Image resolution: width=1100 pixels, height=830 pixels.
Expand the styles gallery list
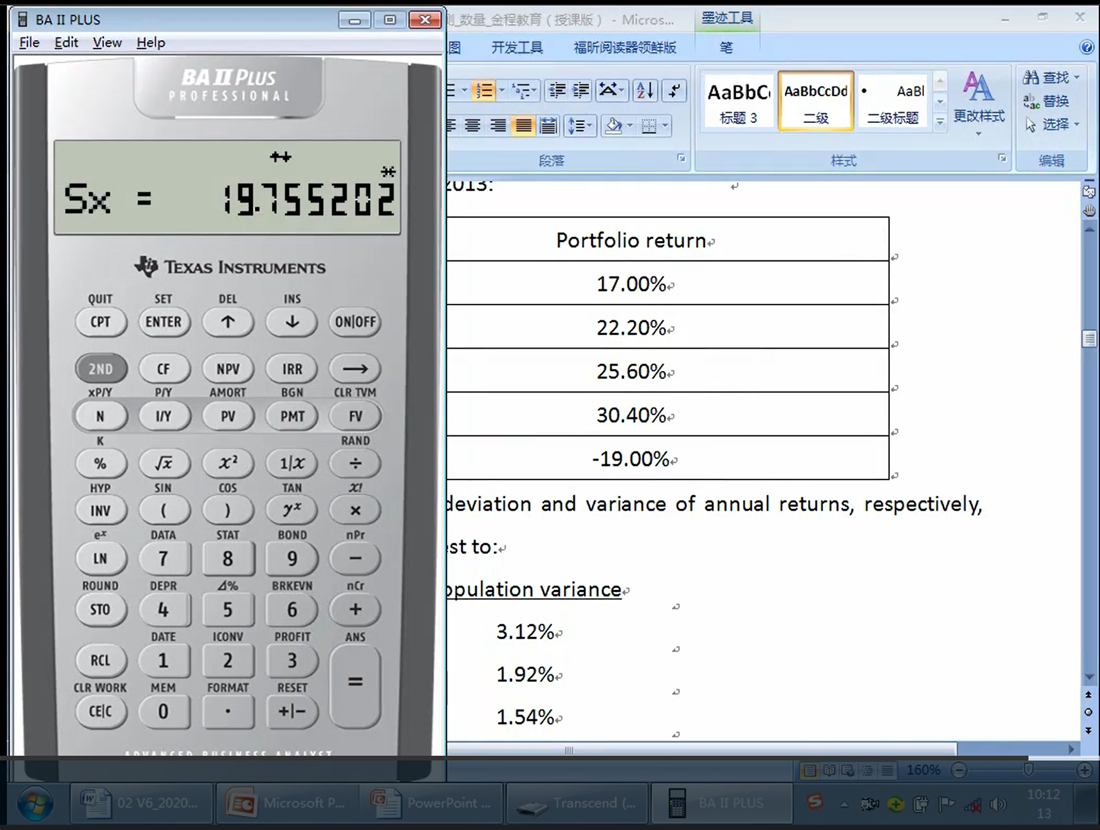940,121
